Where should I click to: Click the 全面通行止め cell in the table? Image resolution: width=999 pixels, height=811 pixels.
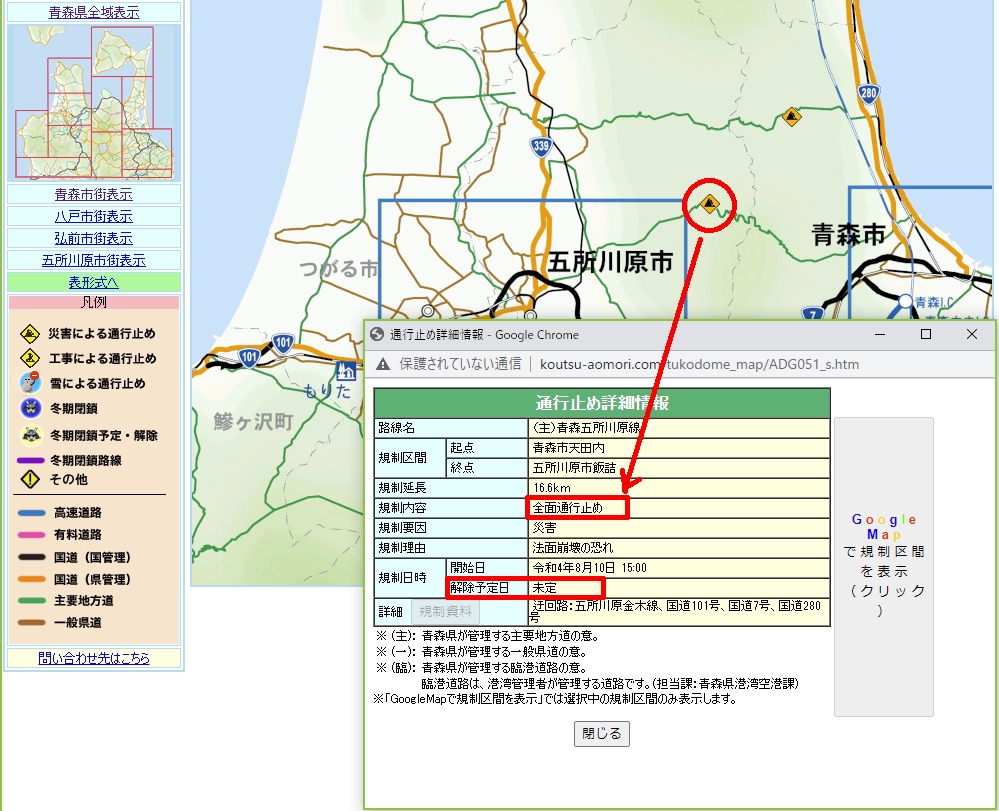tap(679, 508)
